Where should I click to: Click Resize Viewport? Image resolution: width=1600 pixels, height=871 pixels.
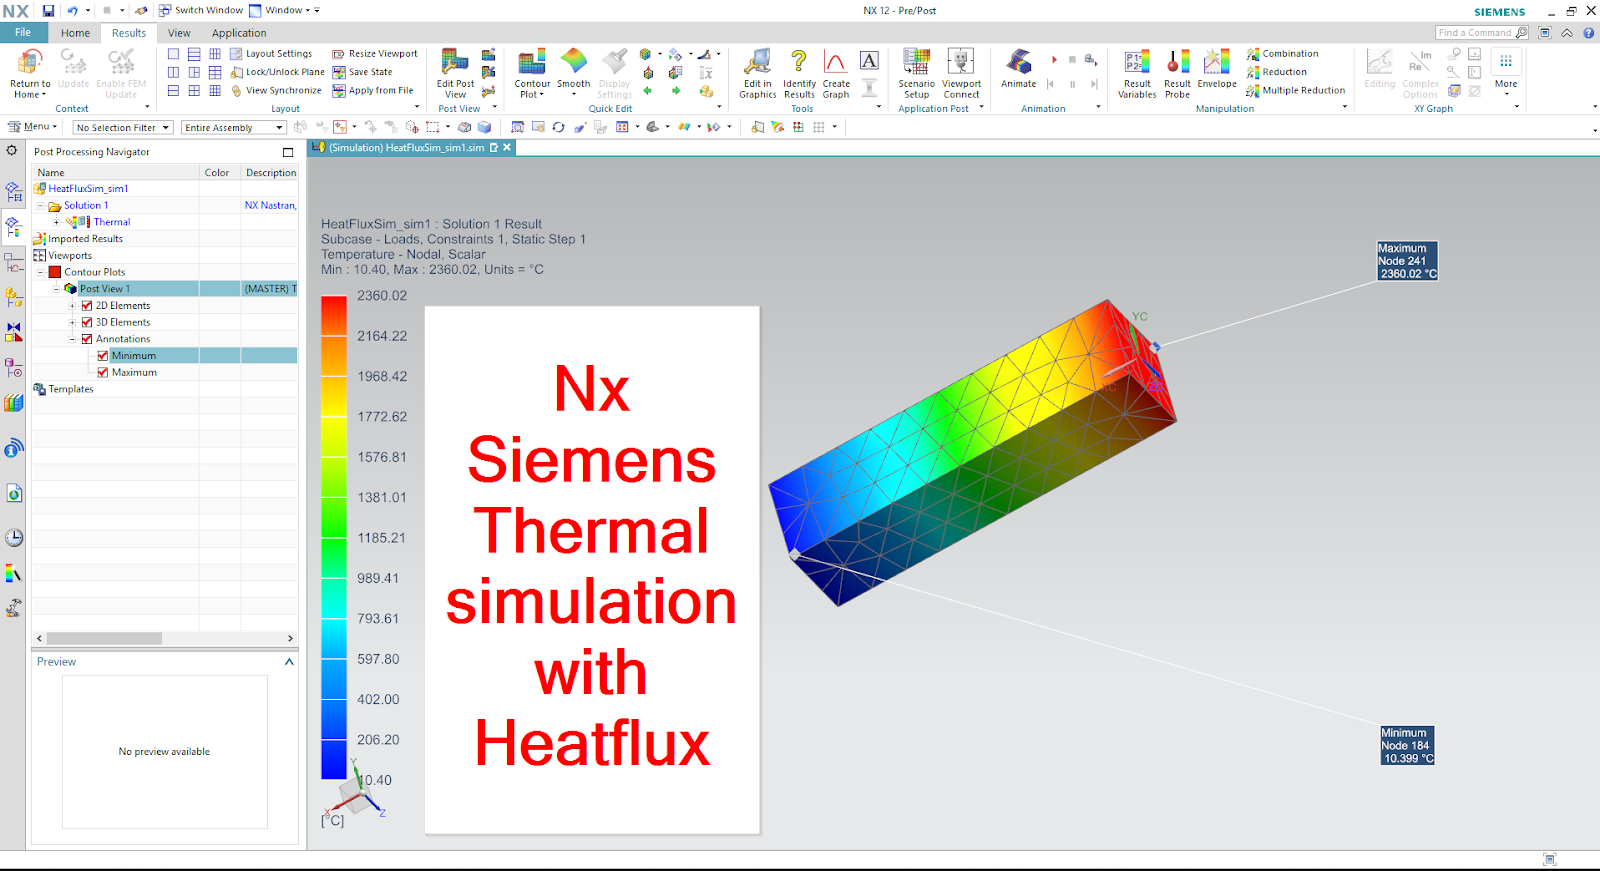tap(375, 54)
